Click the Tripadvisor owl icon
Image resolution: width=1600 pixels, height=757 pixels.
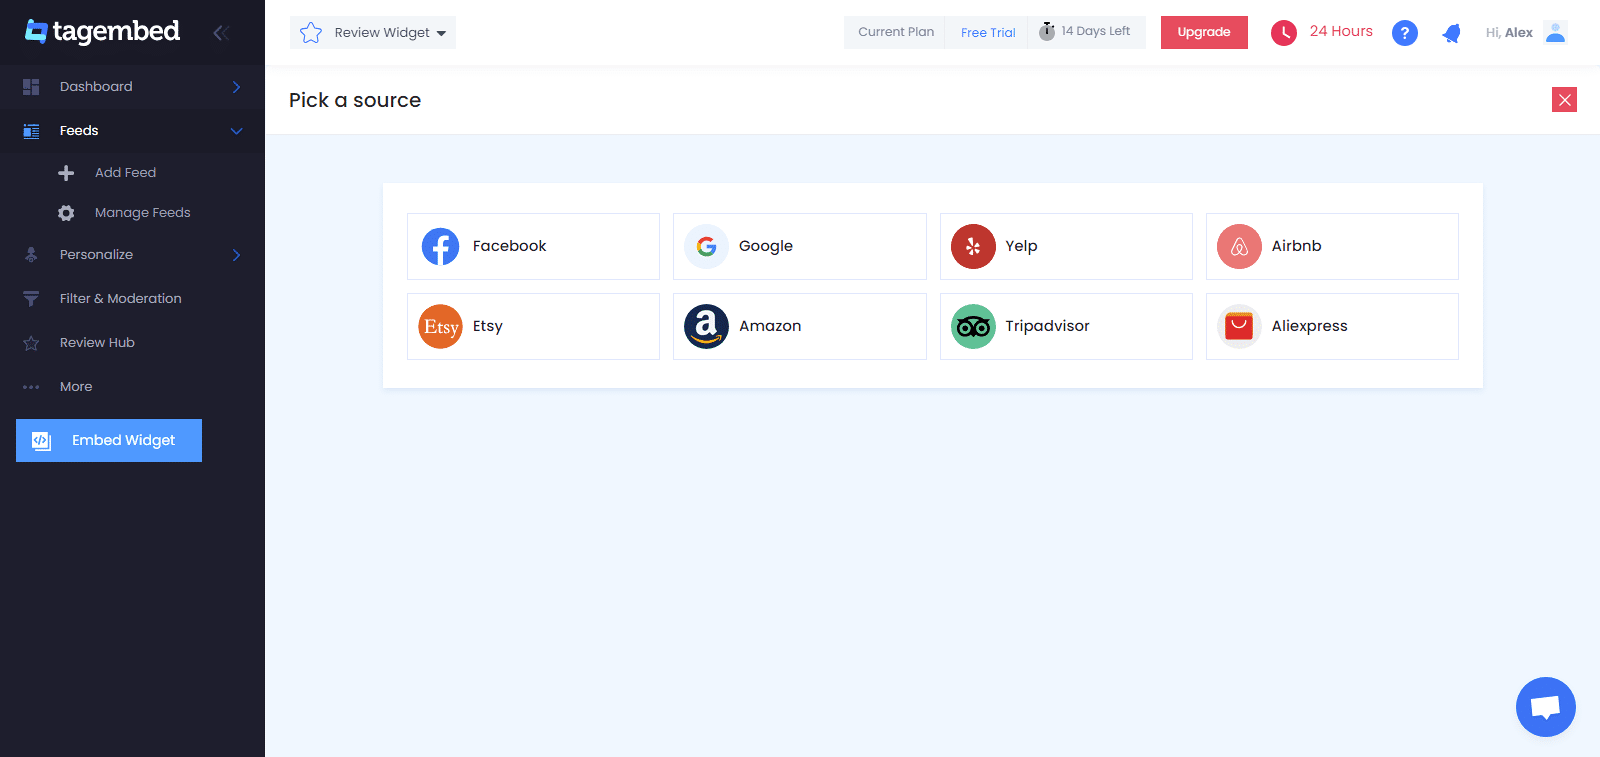coord(973,326)
